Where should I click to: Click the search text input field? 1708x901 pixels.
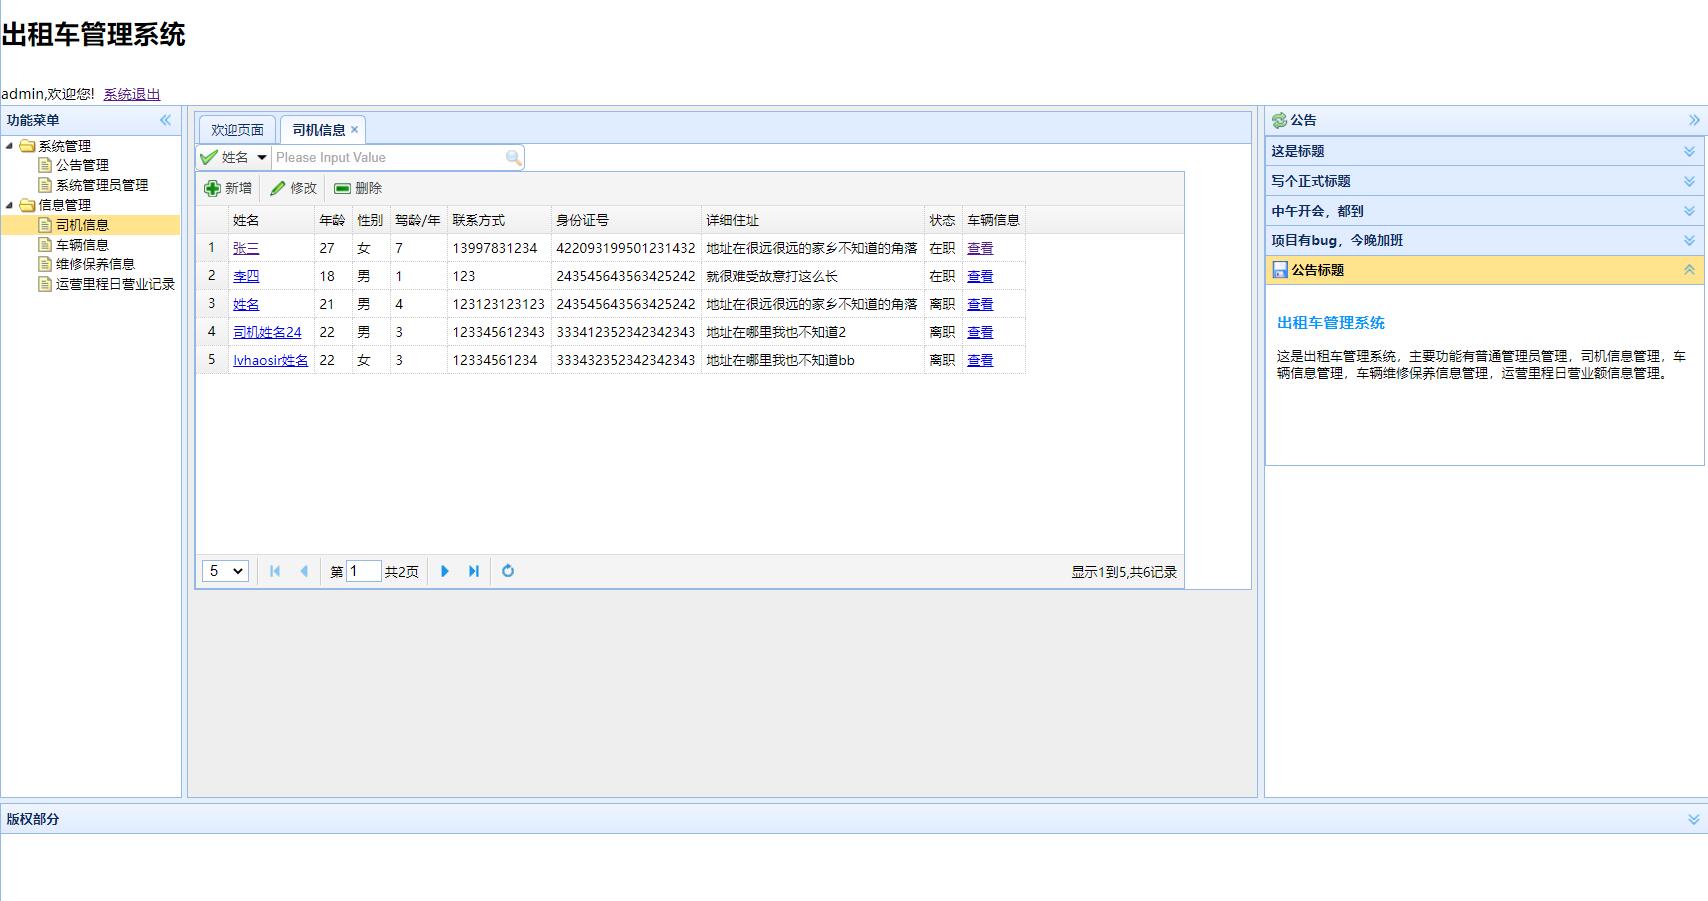(x=388, y=158)
